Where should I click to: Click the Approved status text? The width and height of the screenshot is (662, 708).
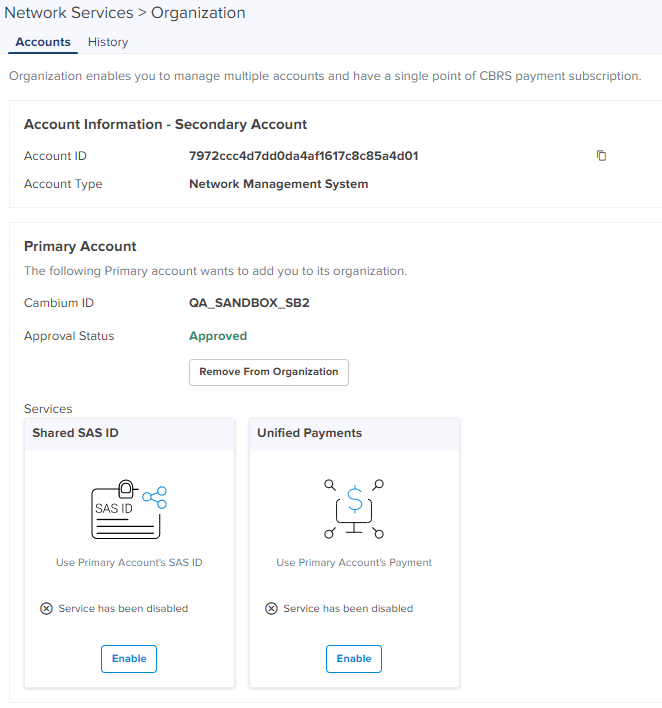pos(218,336)
